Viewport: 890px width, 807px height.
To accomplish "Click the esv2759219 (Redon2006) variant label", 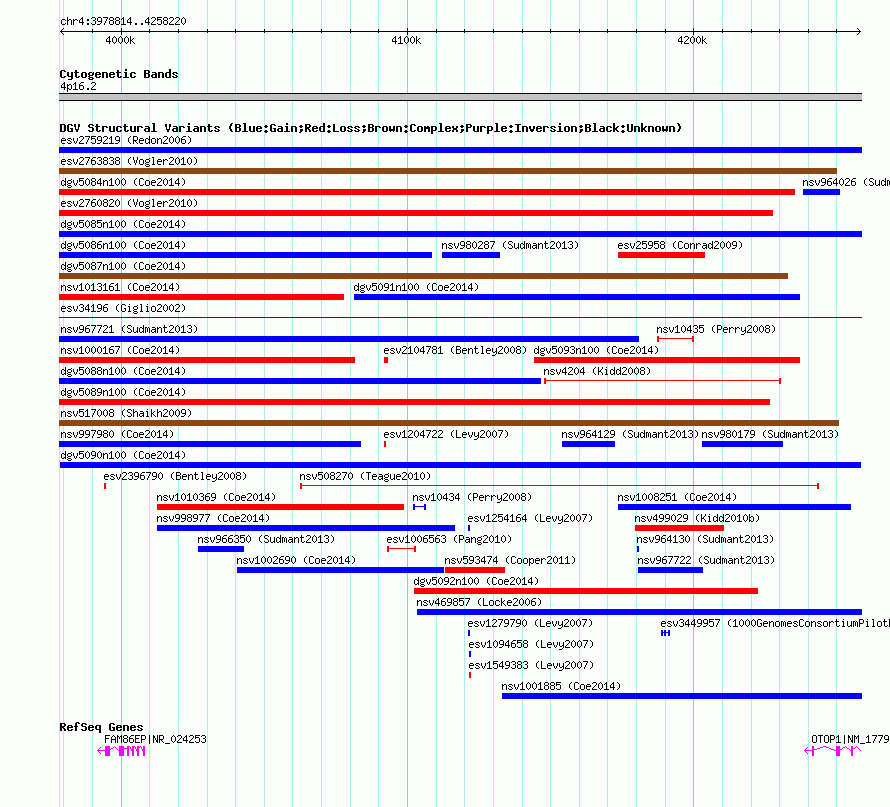I will pos(126,140).
